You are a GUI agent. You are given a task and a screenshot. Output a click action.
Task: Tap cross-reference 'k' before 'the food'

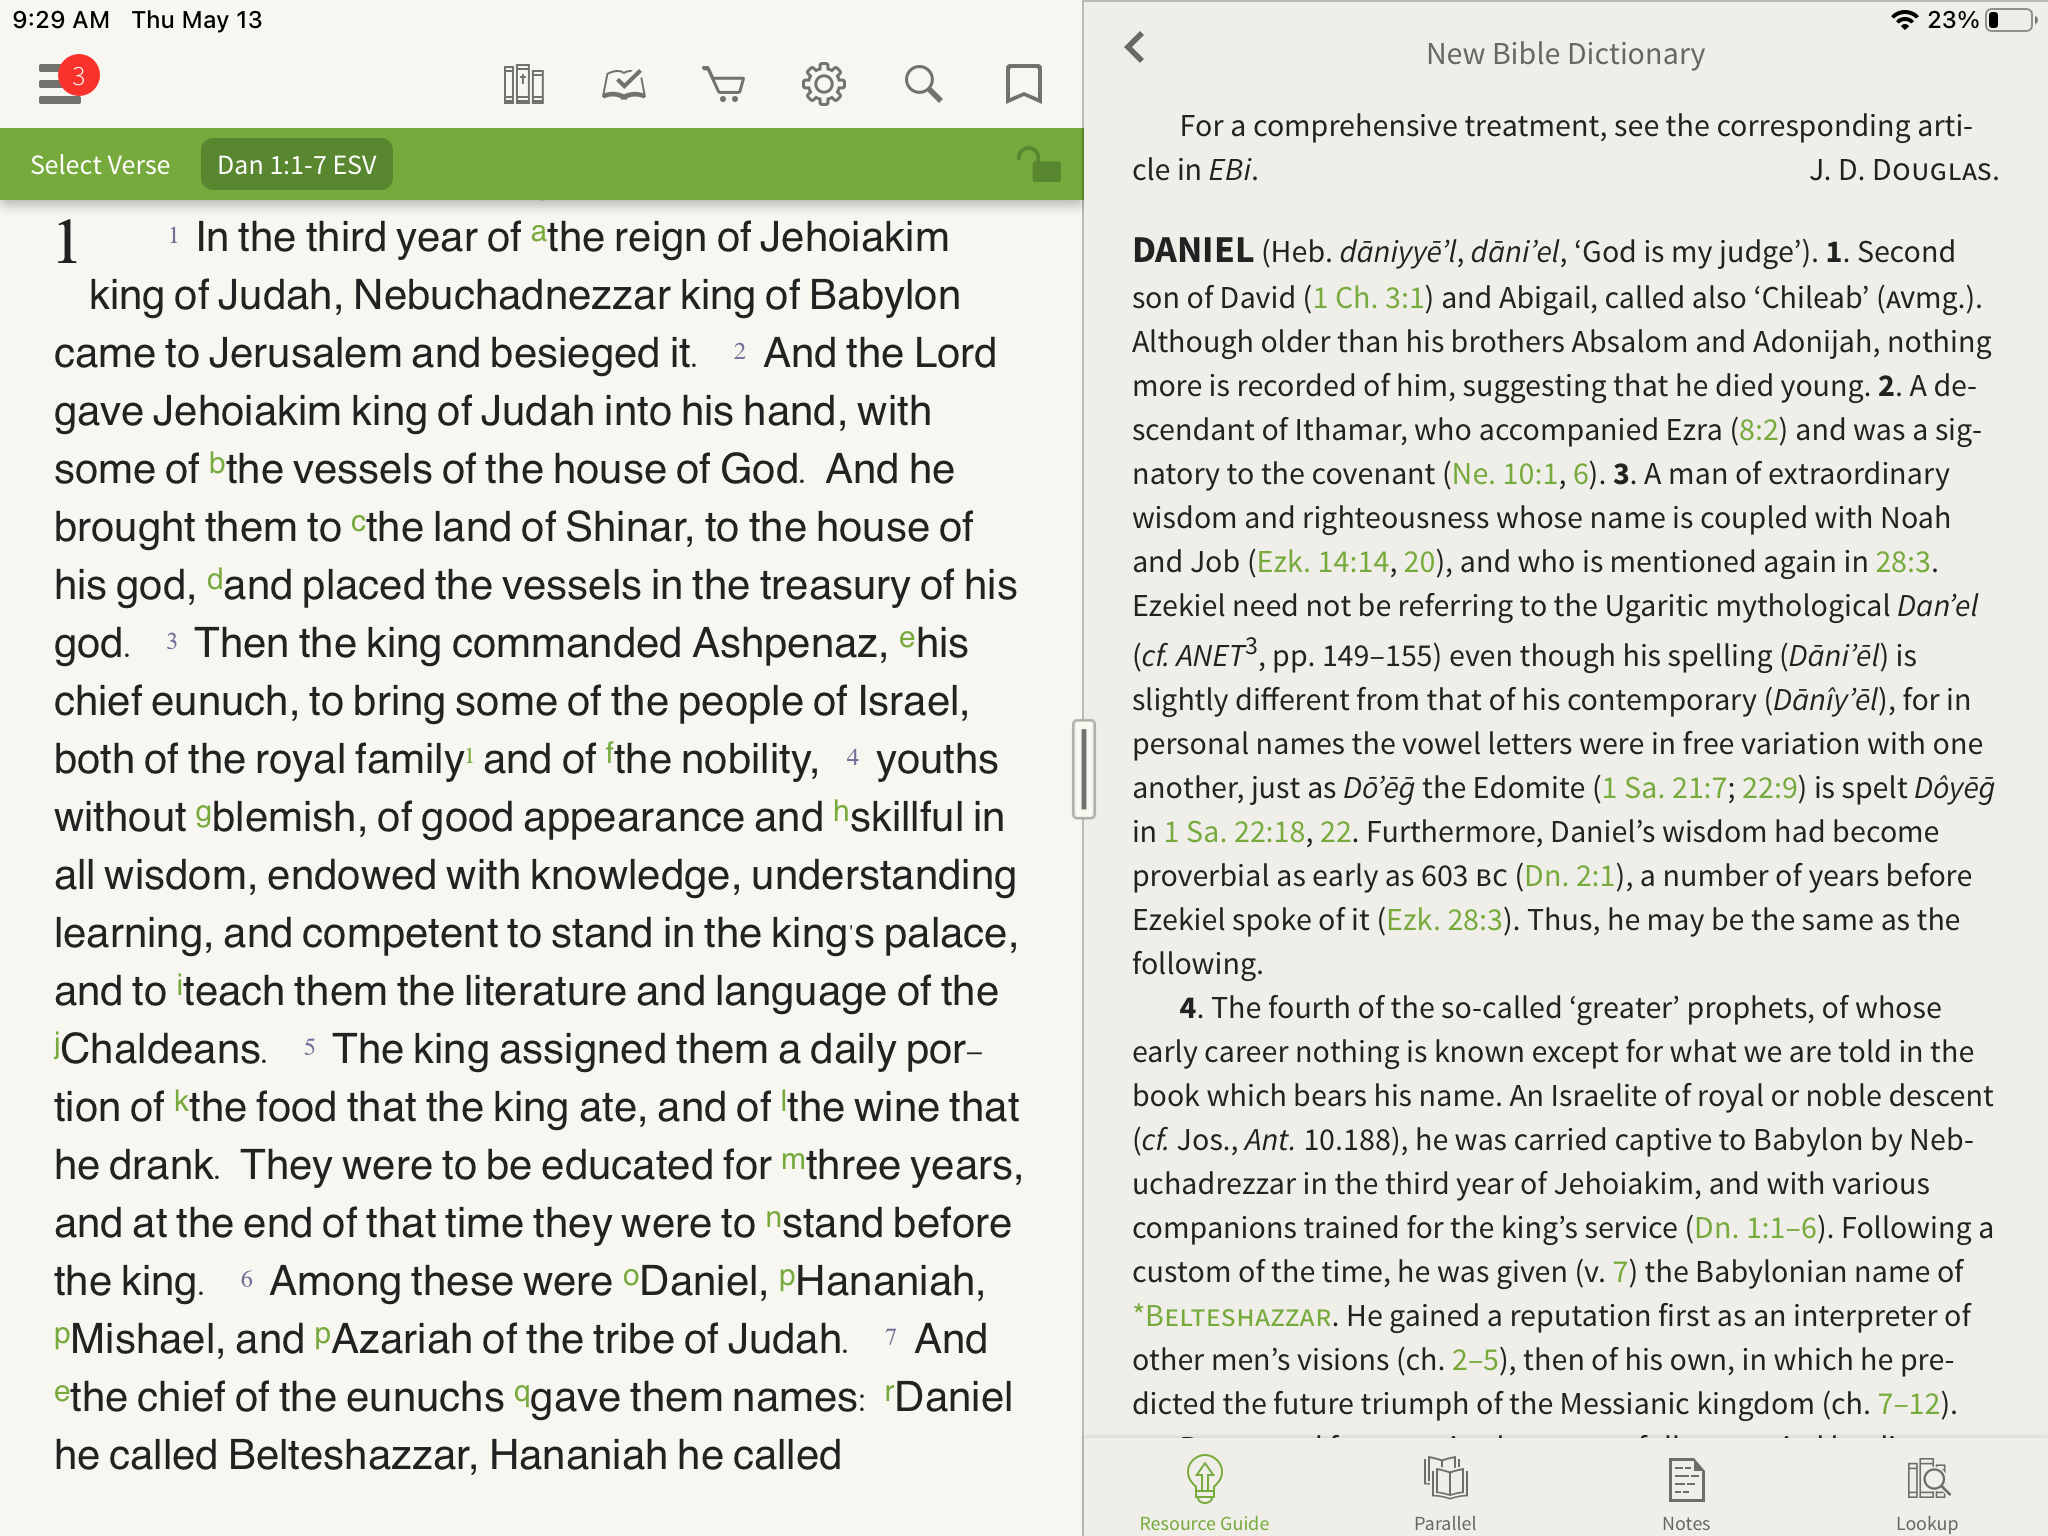[x=181, y=1101]
